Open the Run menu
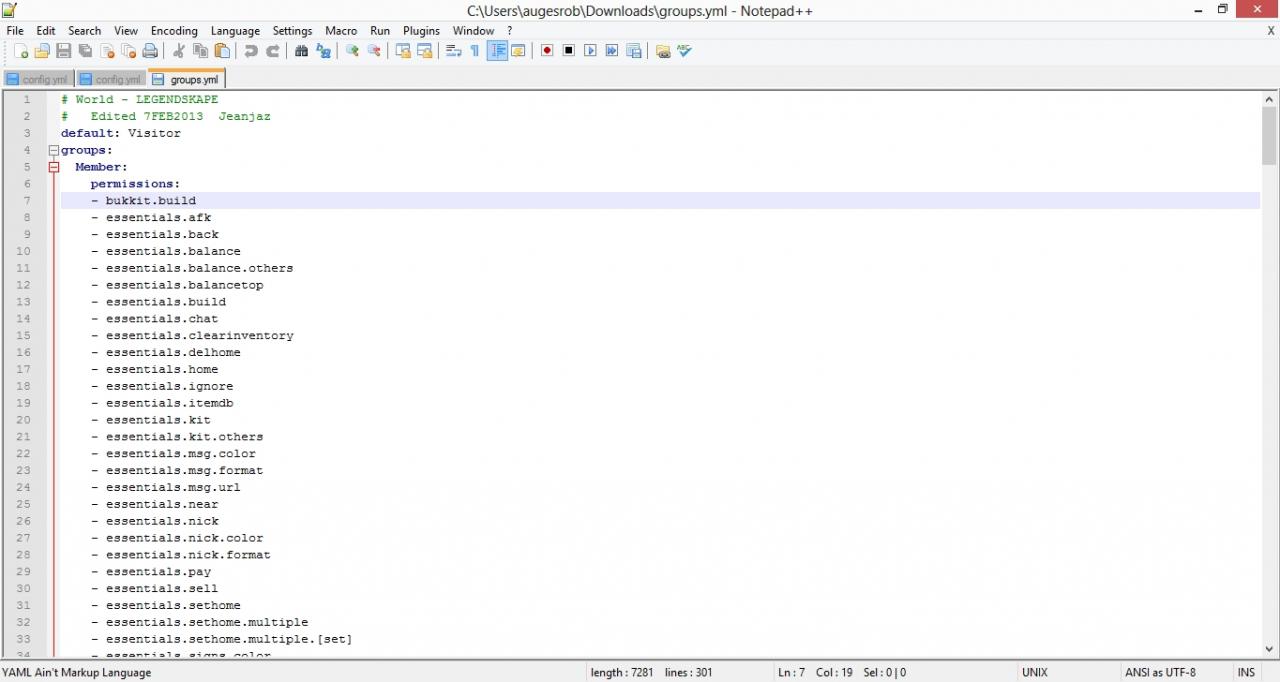The height and width of the screenshot is (682, 1280). coord(380,31)
